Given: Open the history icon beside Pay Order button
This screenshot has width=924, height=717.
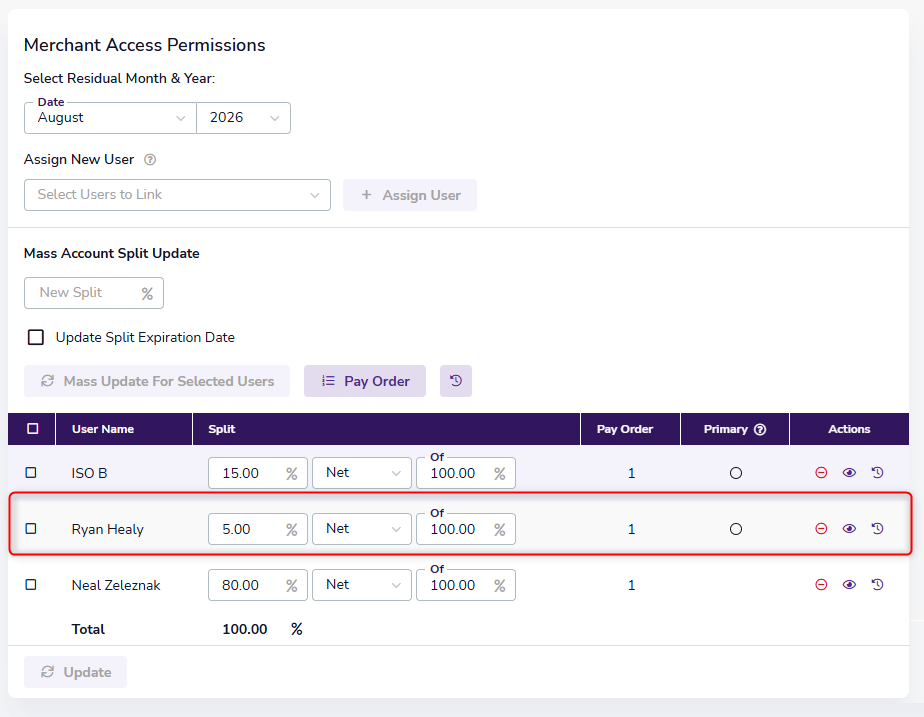Looking at the screenshot, I should tap(456, 381).
